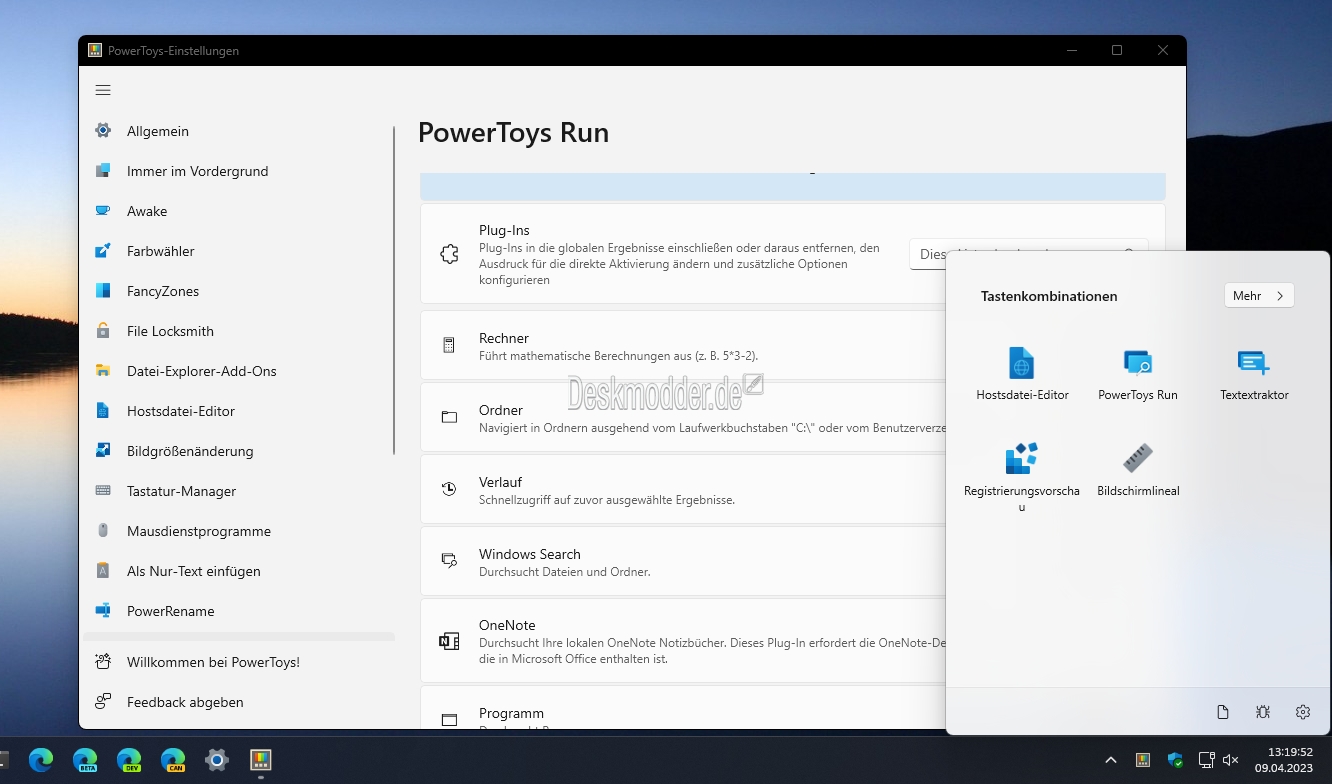Image resolution: width=1332 pixels, height=784 pixels.
Task: Show hidden tray icons chevron
Action: [x=1111, y=760]
